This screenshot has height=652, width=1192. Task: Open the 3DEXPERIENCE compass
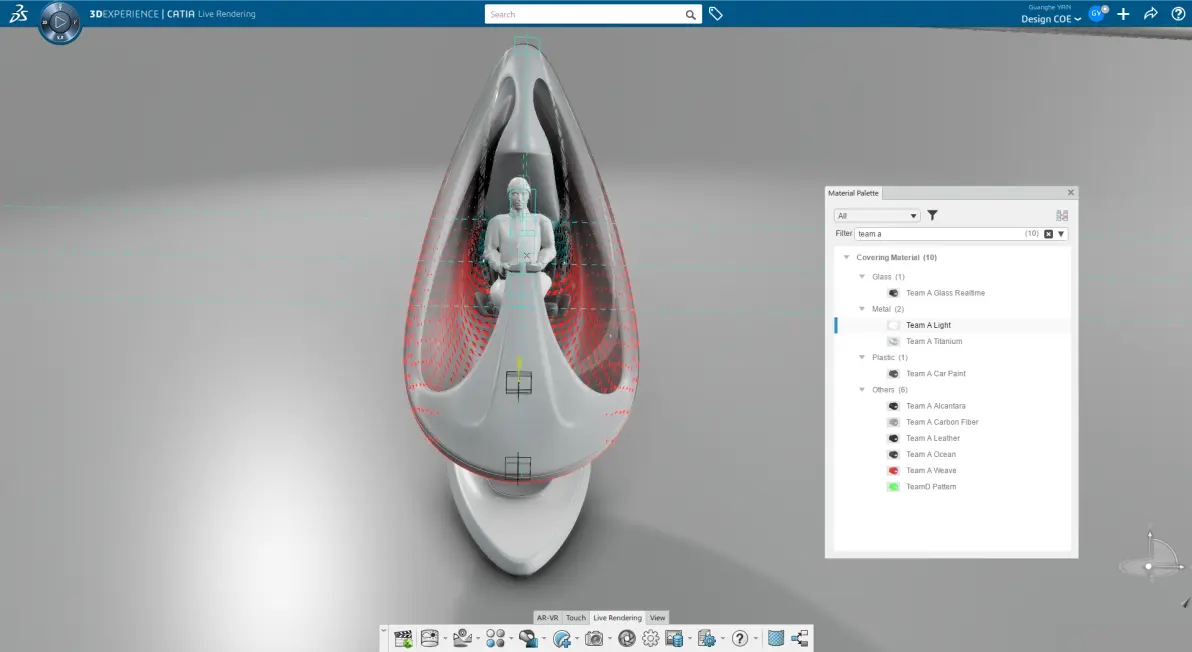pos(60,22)
